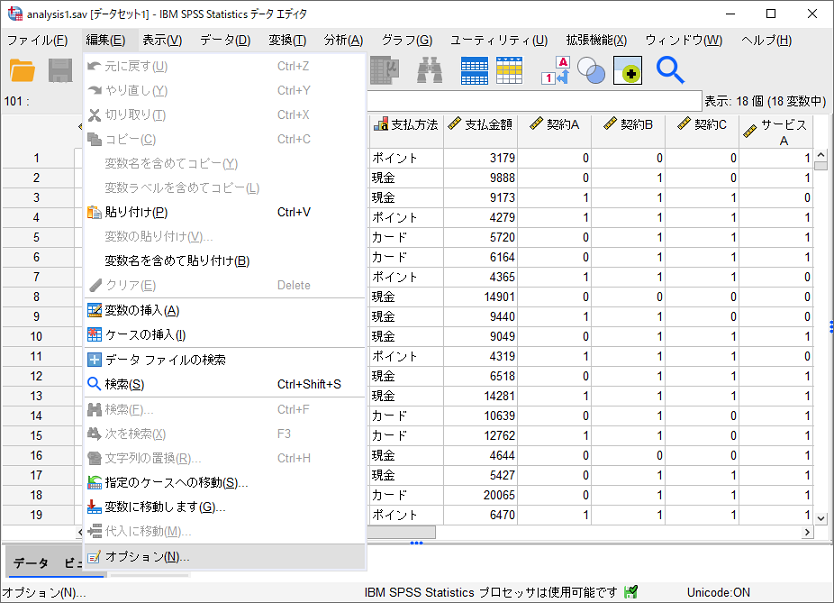Click the green plus toolbar icon
This screenshot has width=834, height=603.
coord(627,70)
